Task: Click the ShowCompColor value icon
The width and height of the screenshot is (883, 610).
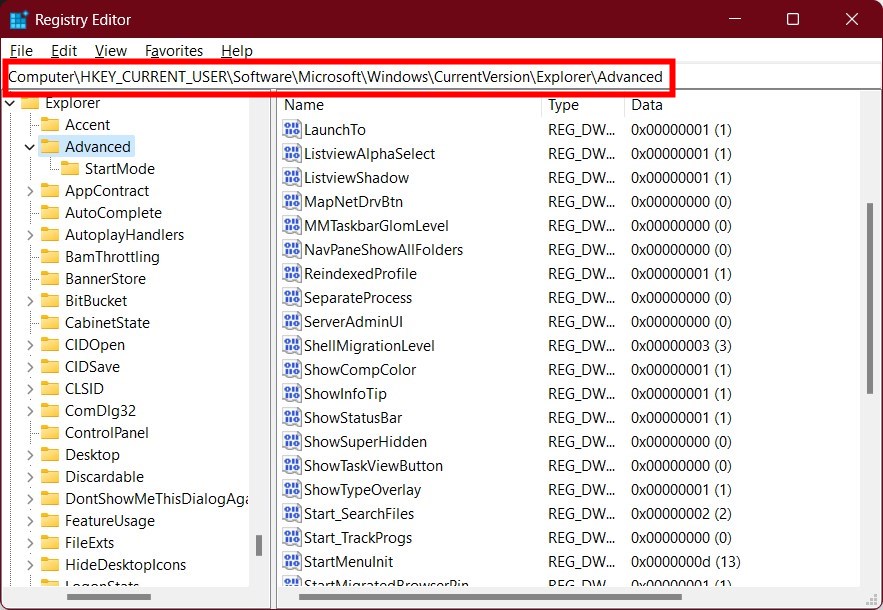Action: tap(292, 369)
